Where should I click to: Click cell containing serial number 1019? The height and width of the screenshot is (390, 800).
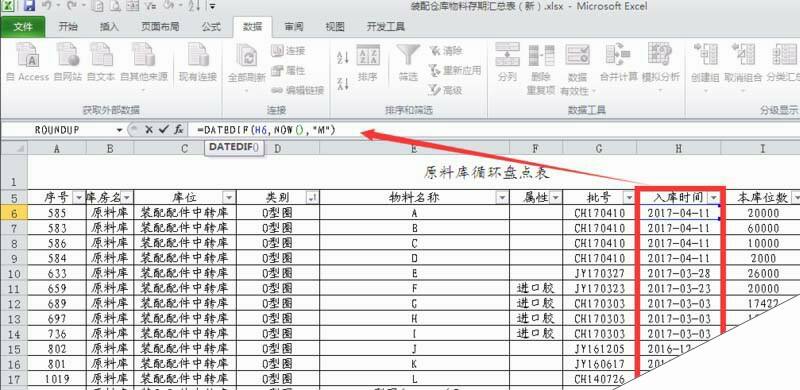click(57, 379)
